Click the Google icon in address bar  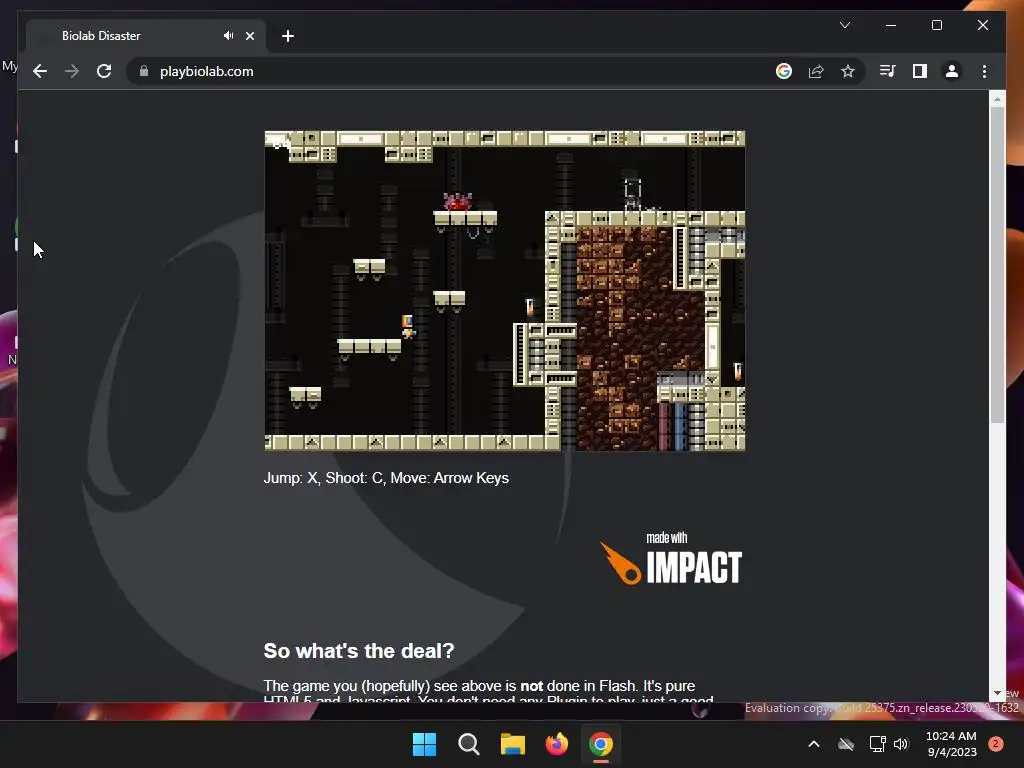(x=784, y=71)
